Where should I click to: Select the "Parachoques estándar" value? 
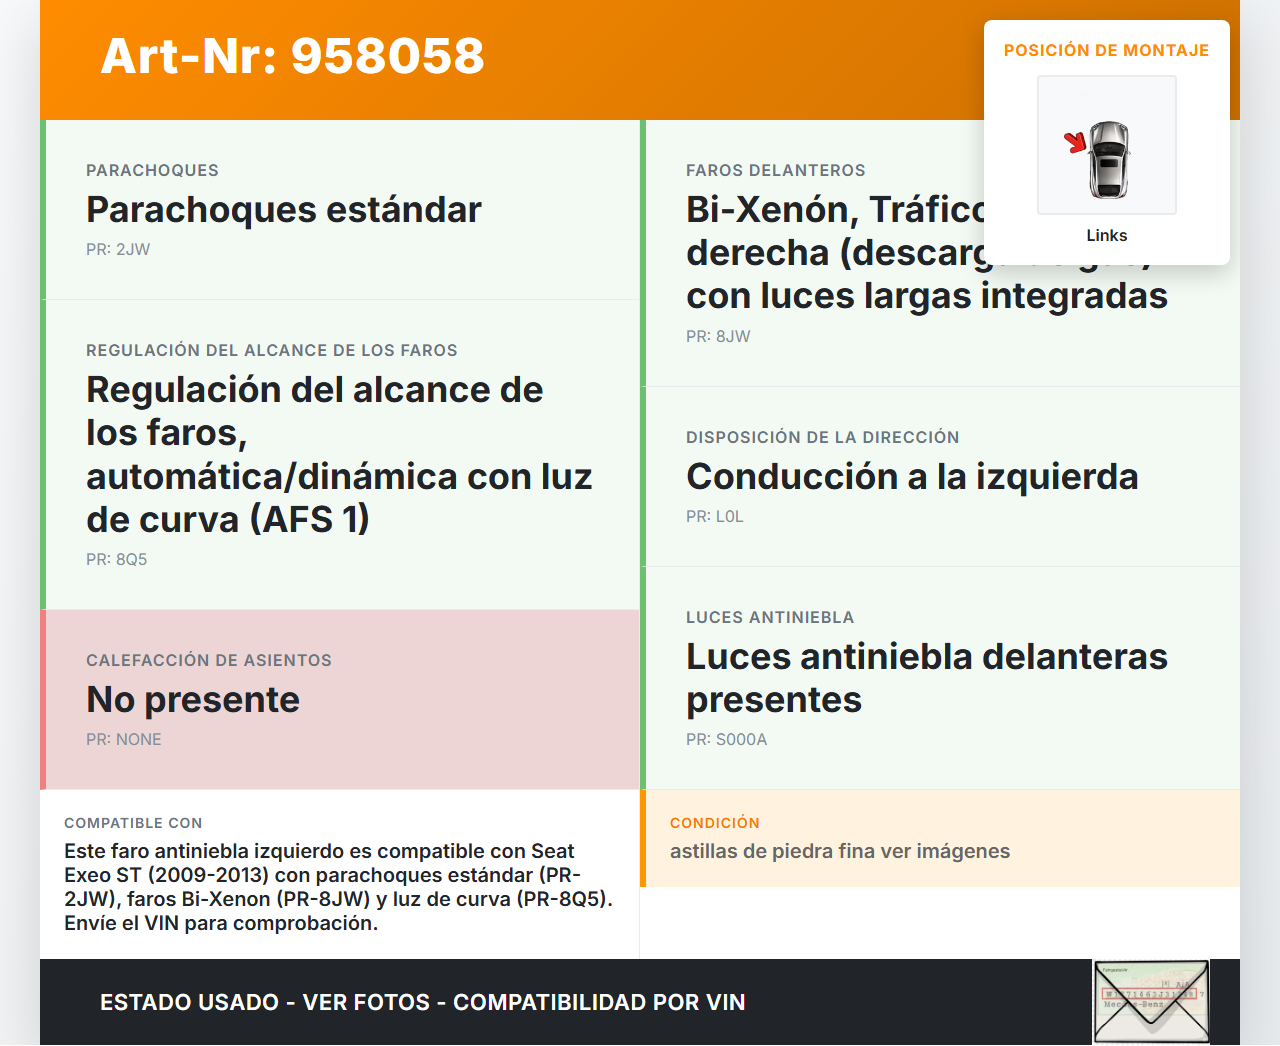284,210
